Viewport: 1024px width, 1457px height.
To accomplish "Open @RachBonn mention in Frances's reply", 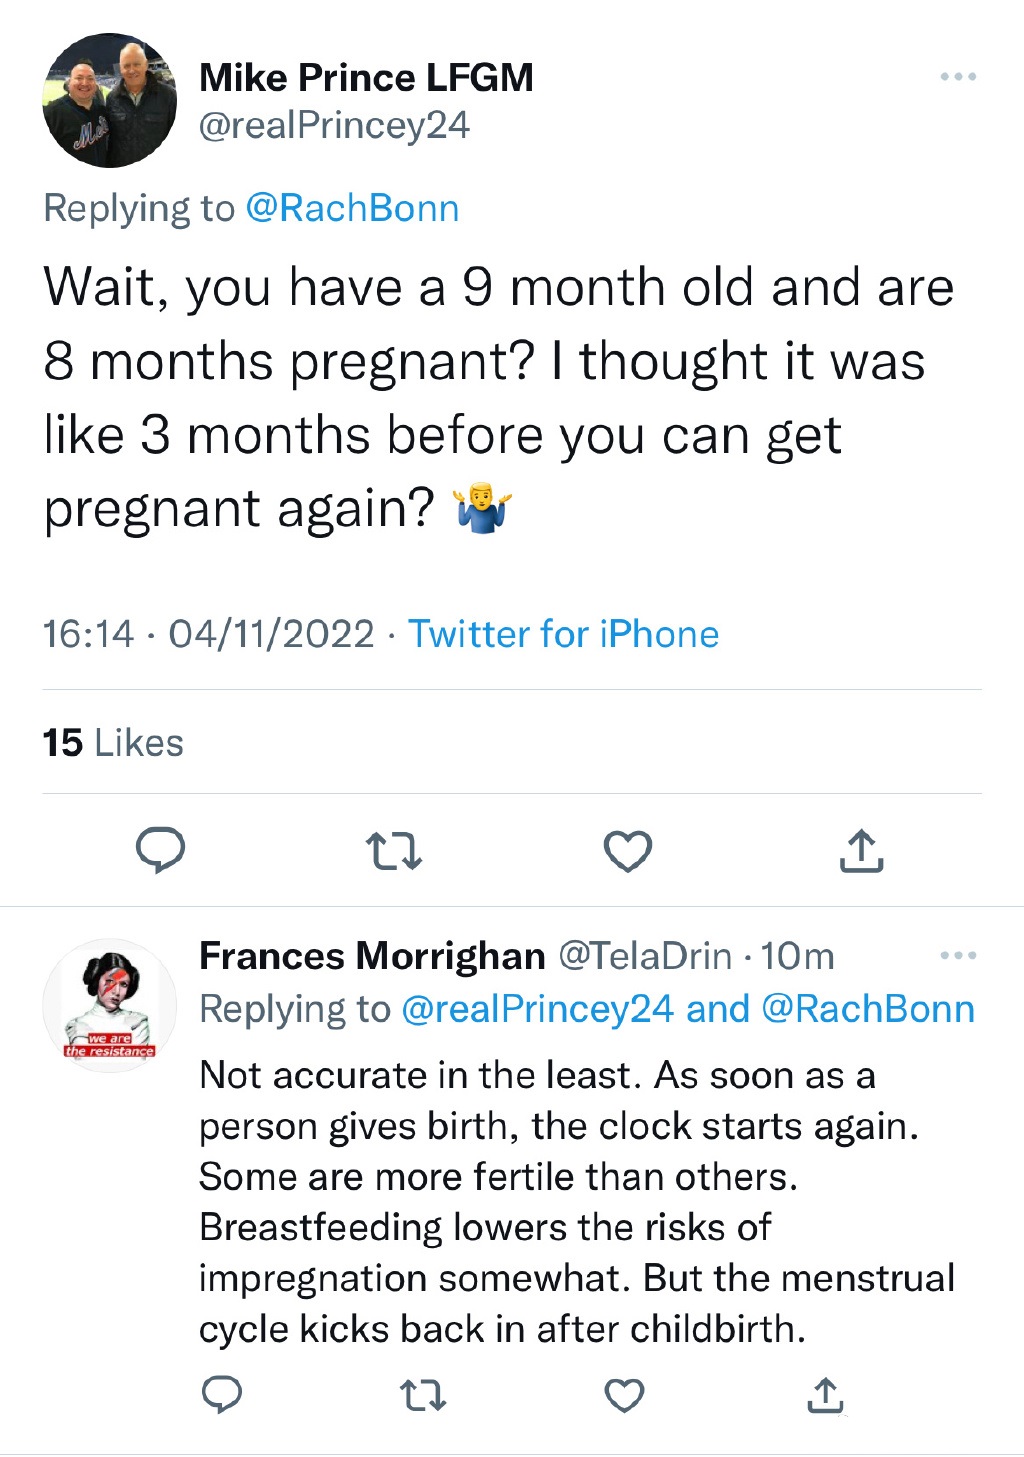I will tap(867, 1009).
